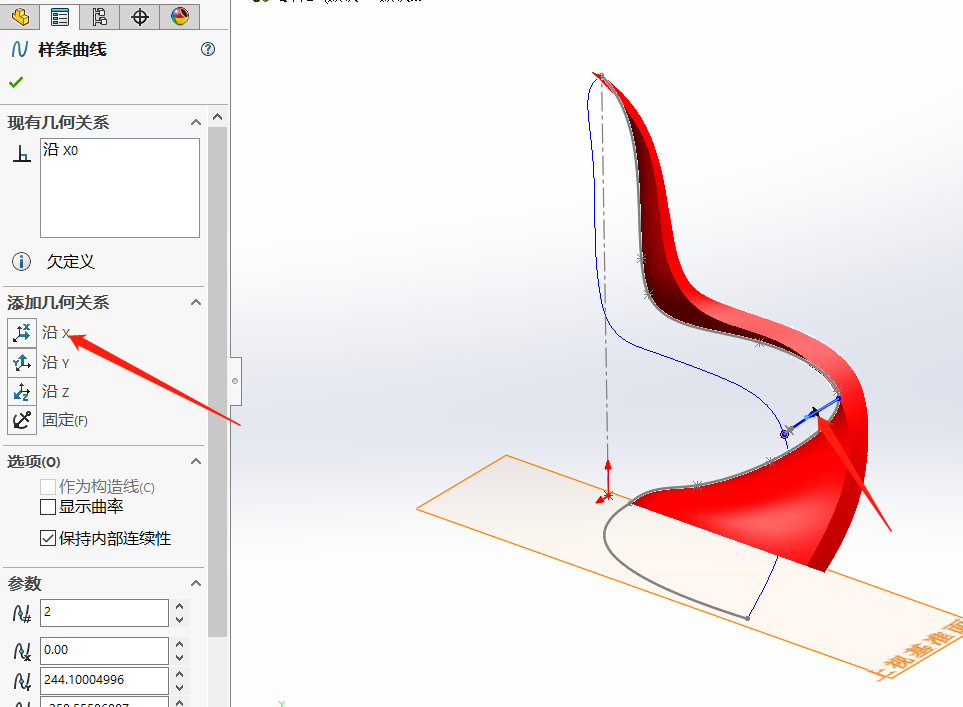Viewport: 963px width, 707px height.
Task: Select the '沿 X0' relation entry
Action: point(60,150)
